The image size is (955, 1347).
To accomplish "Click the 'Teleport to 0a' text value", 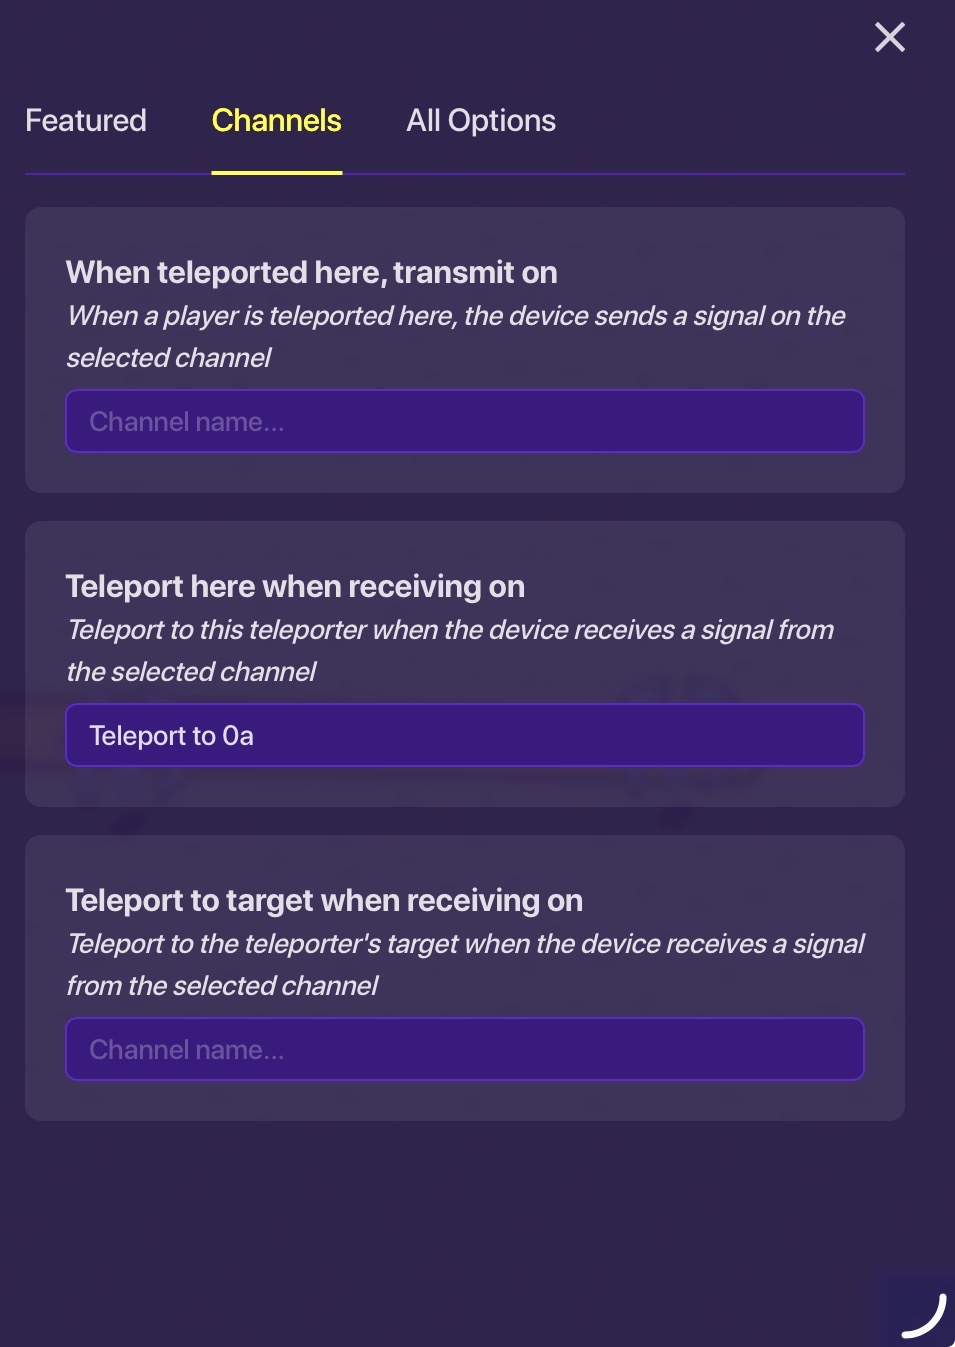I will [171, 736].
